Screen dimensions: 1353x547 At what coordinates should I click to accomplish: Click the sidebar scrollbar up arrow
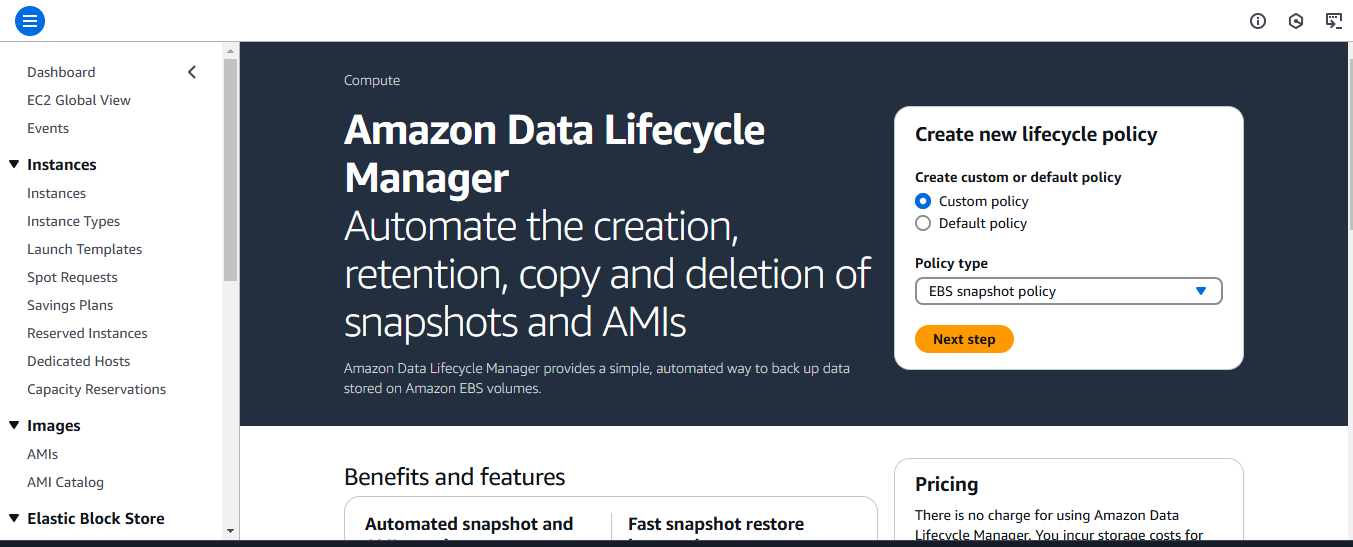230,50
